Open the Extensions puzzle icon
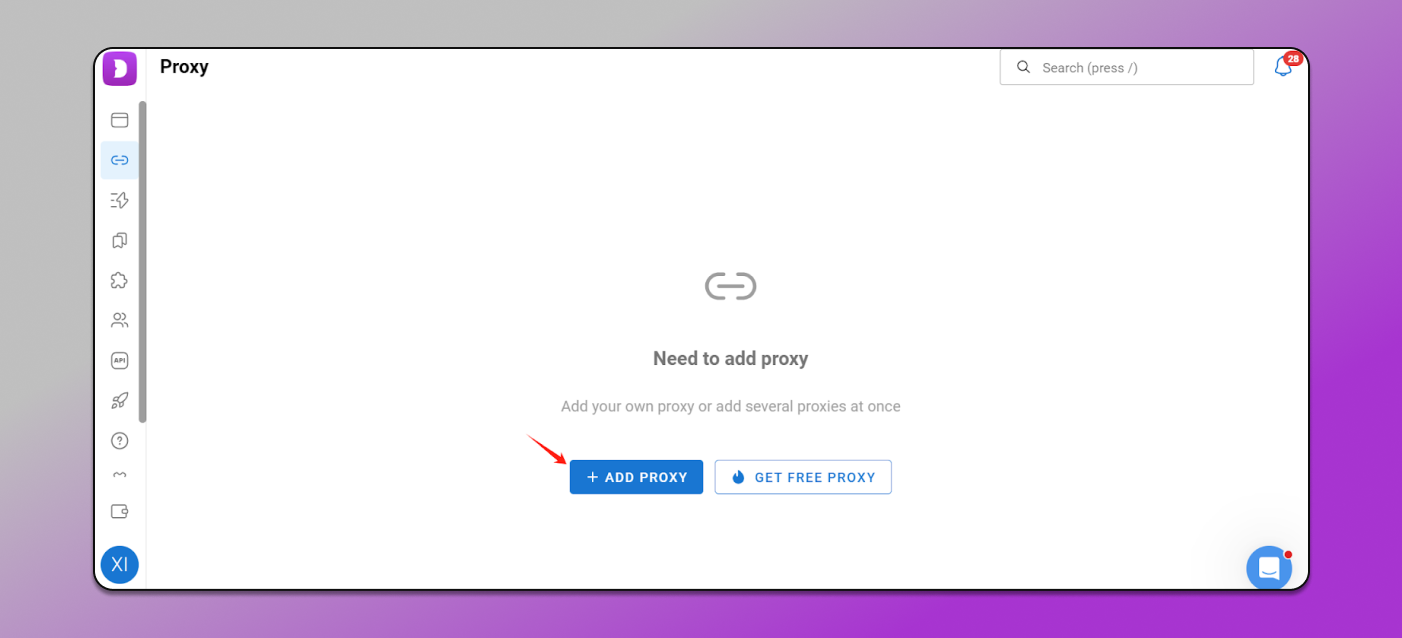The height and width of the screenshot is (638, 1402). coord(119,280)
